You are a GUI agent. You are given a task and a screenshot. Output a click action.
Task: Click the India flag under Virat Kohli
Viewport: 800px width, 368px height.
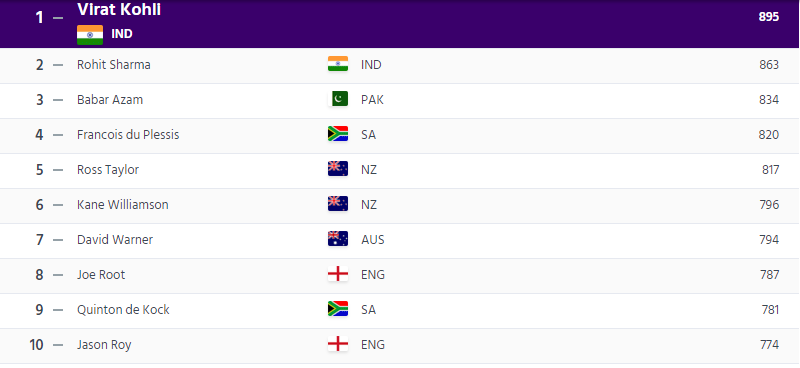(x=90, y=35)
